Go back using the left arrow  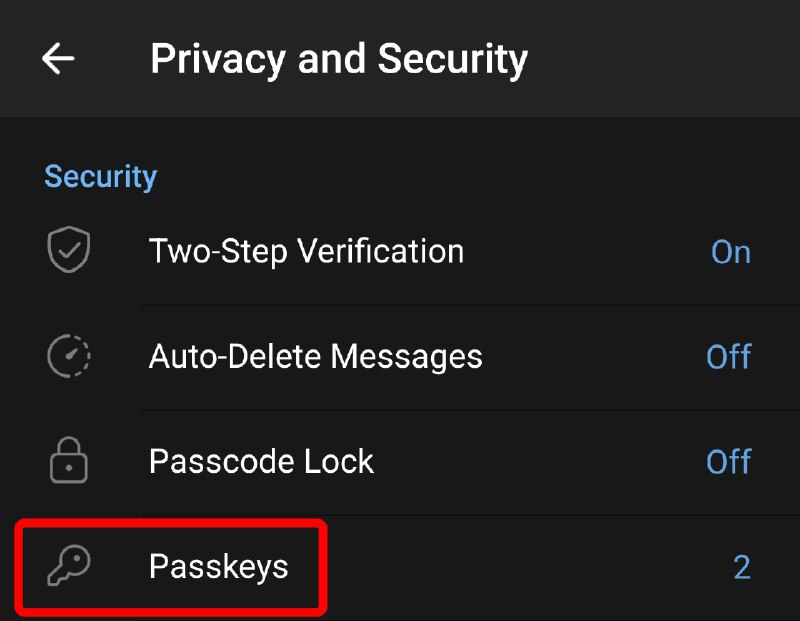tap(58, 59)
